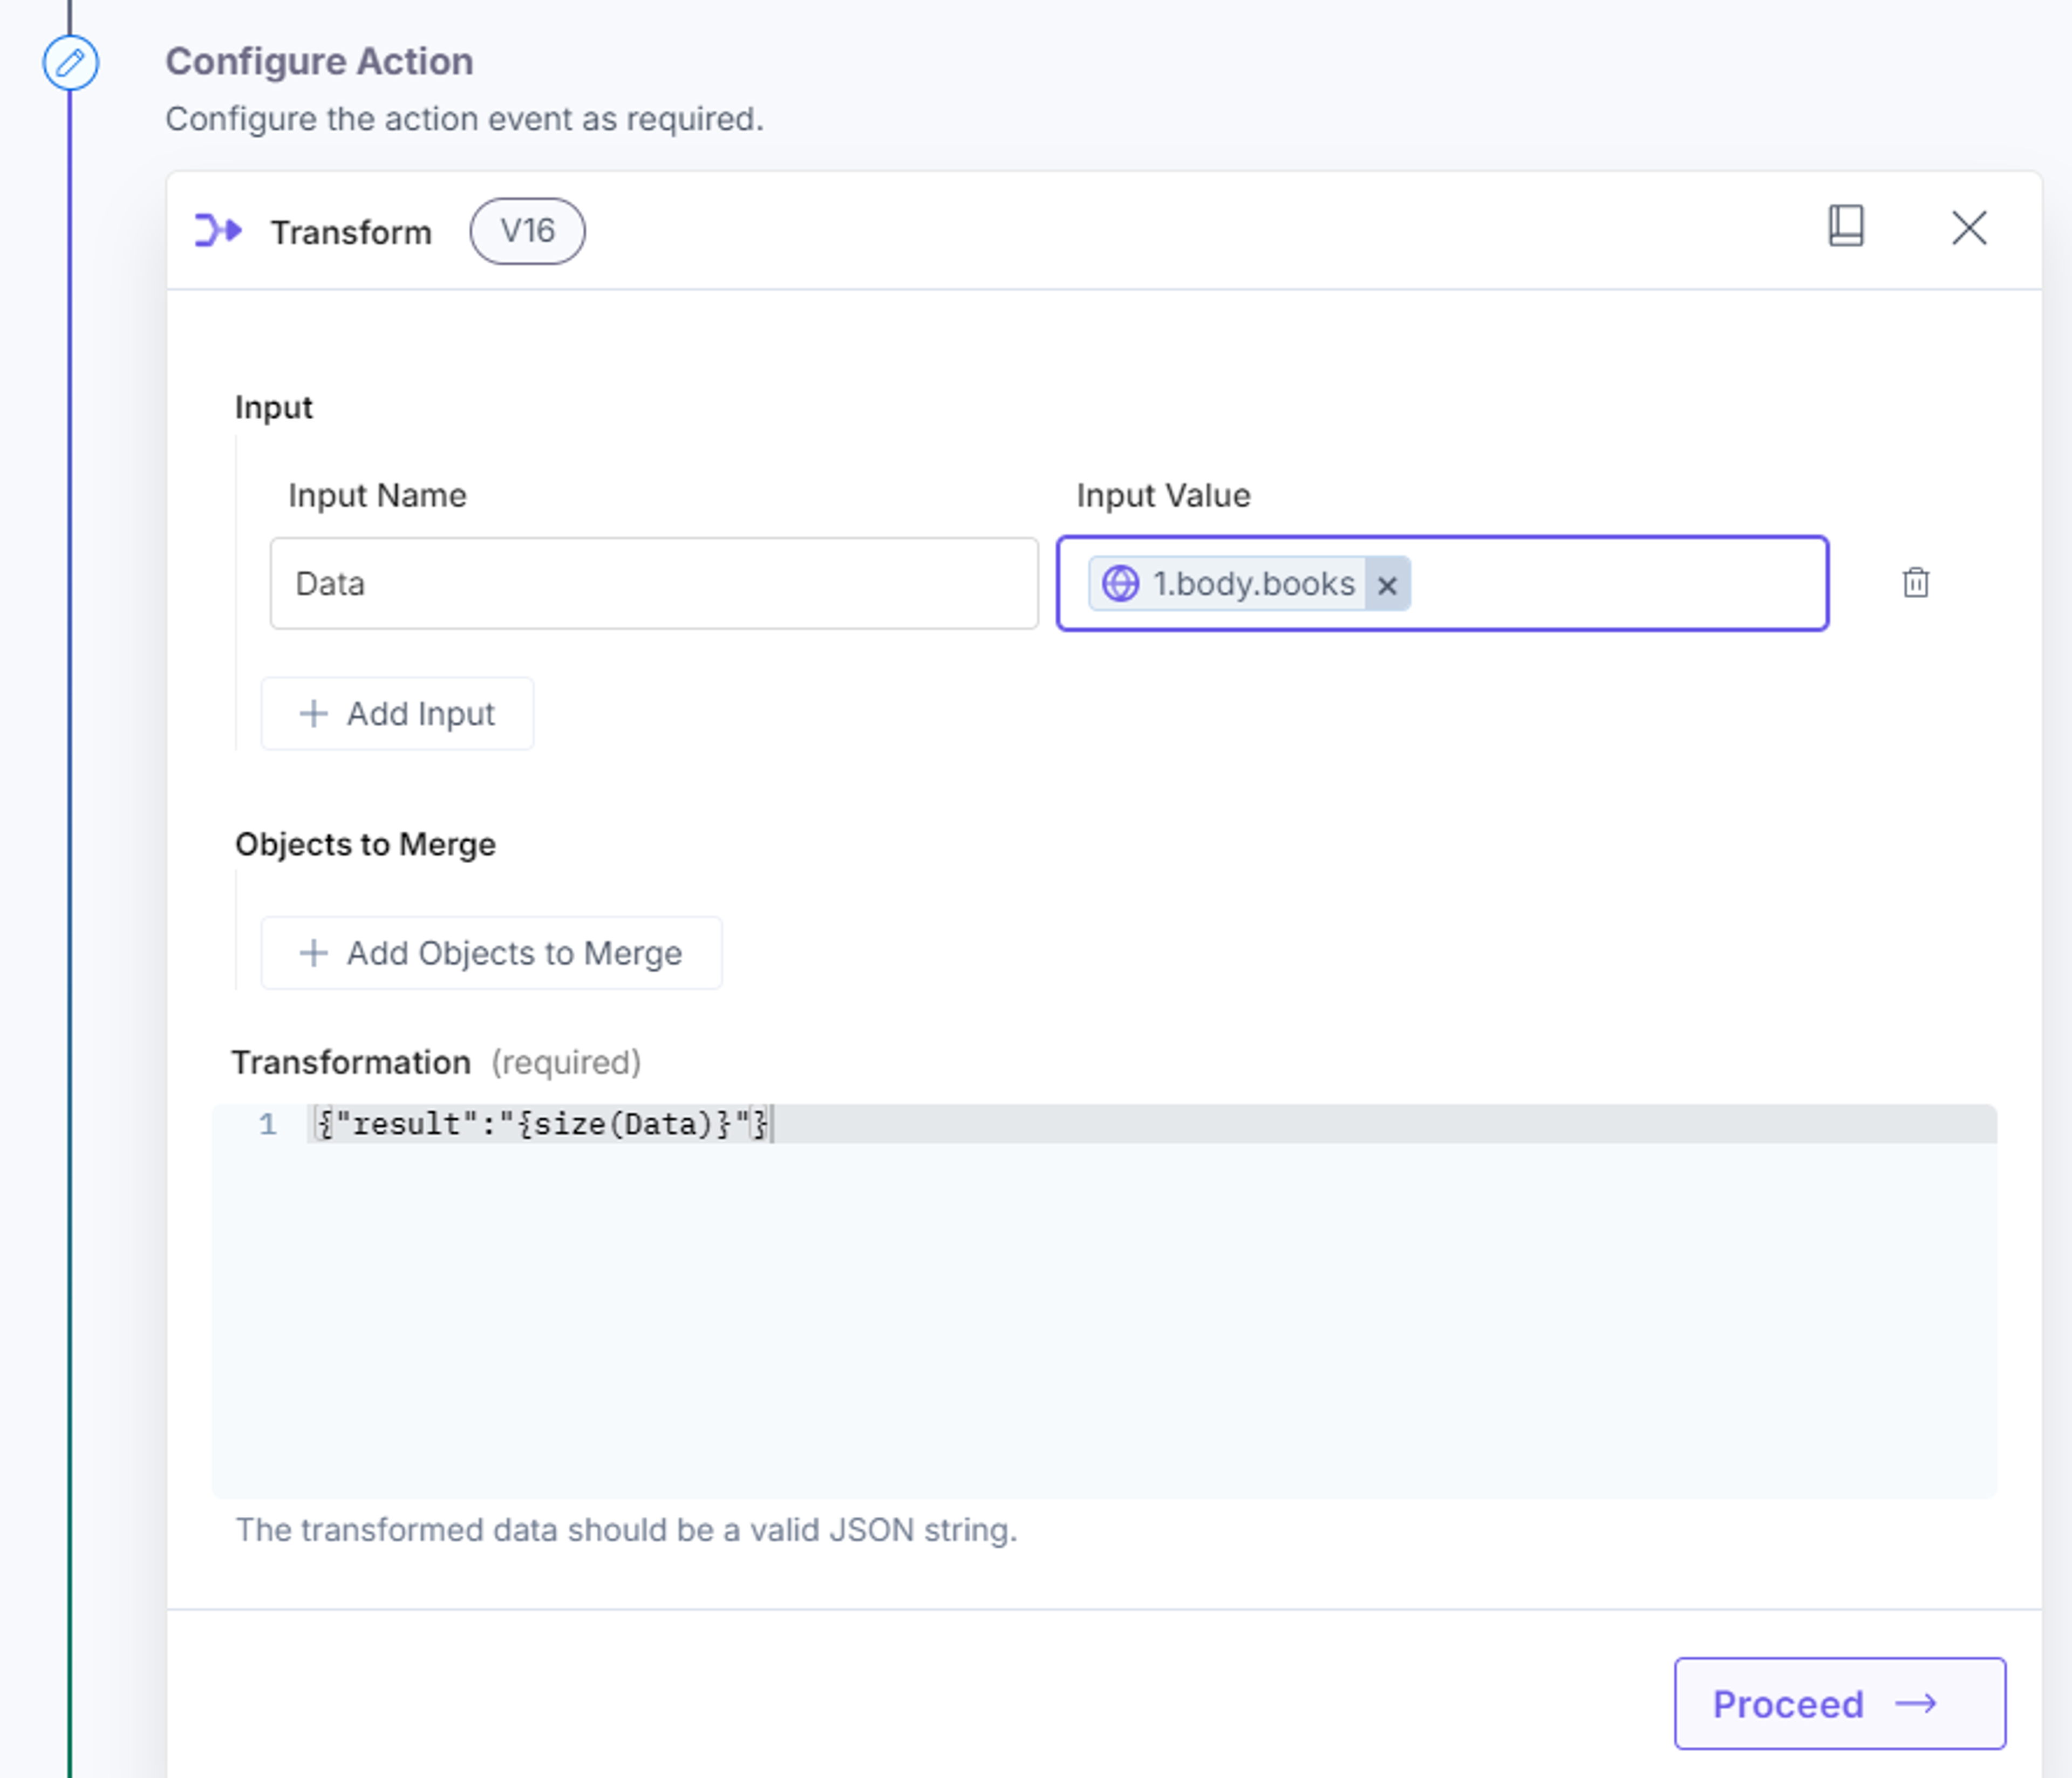
Task: Click the Proceed arrow icon
Action: [x=1916, y=1703]
